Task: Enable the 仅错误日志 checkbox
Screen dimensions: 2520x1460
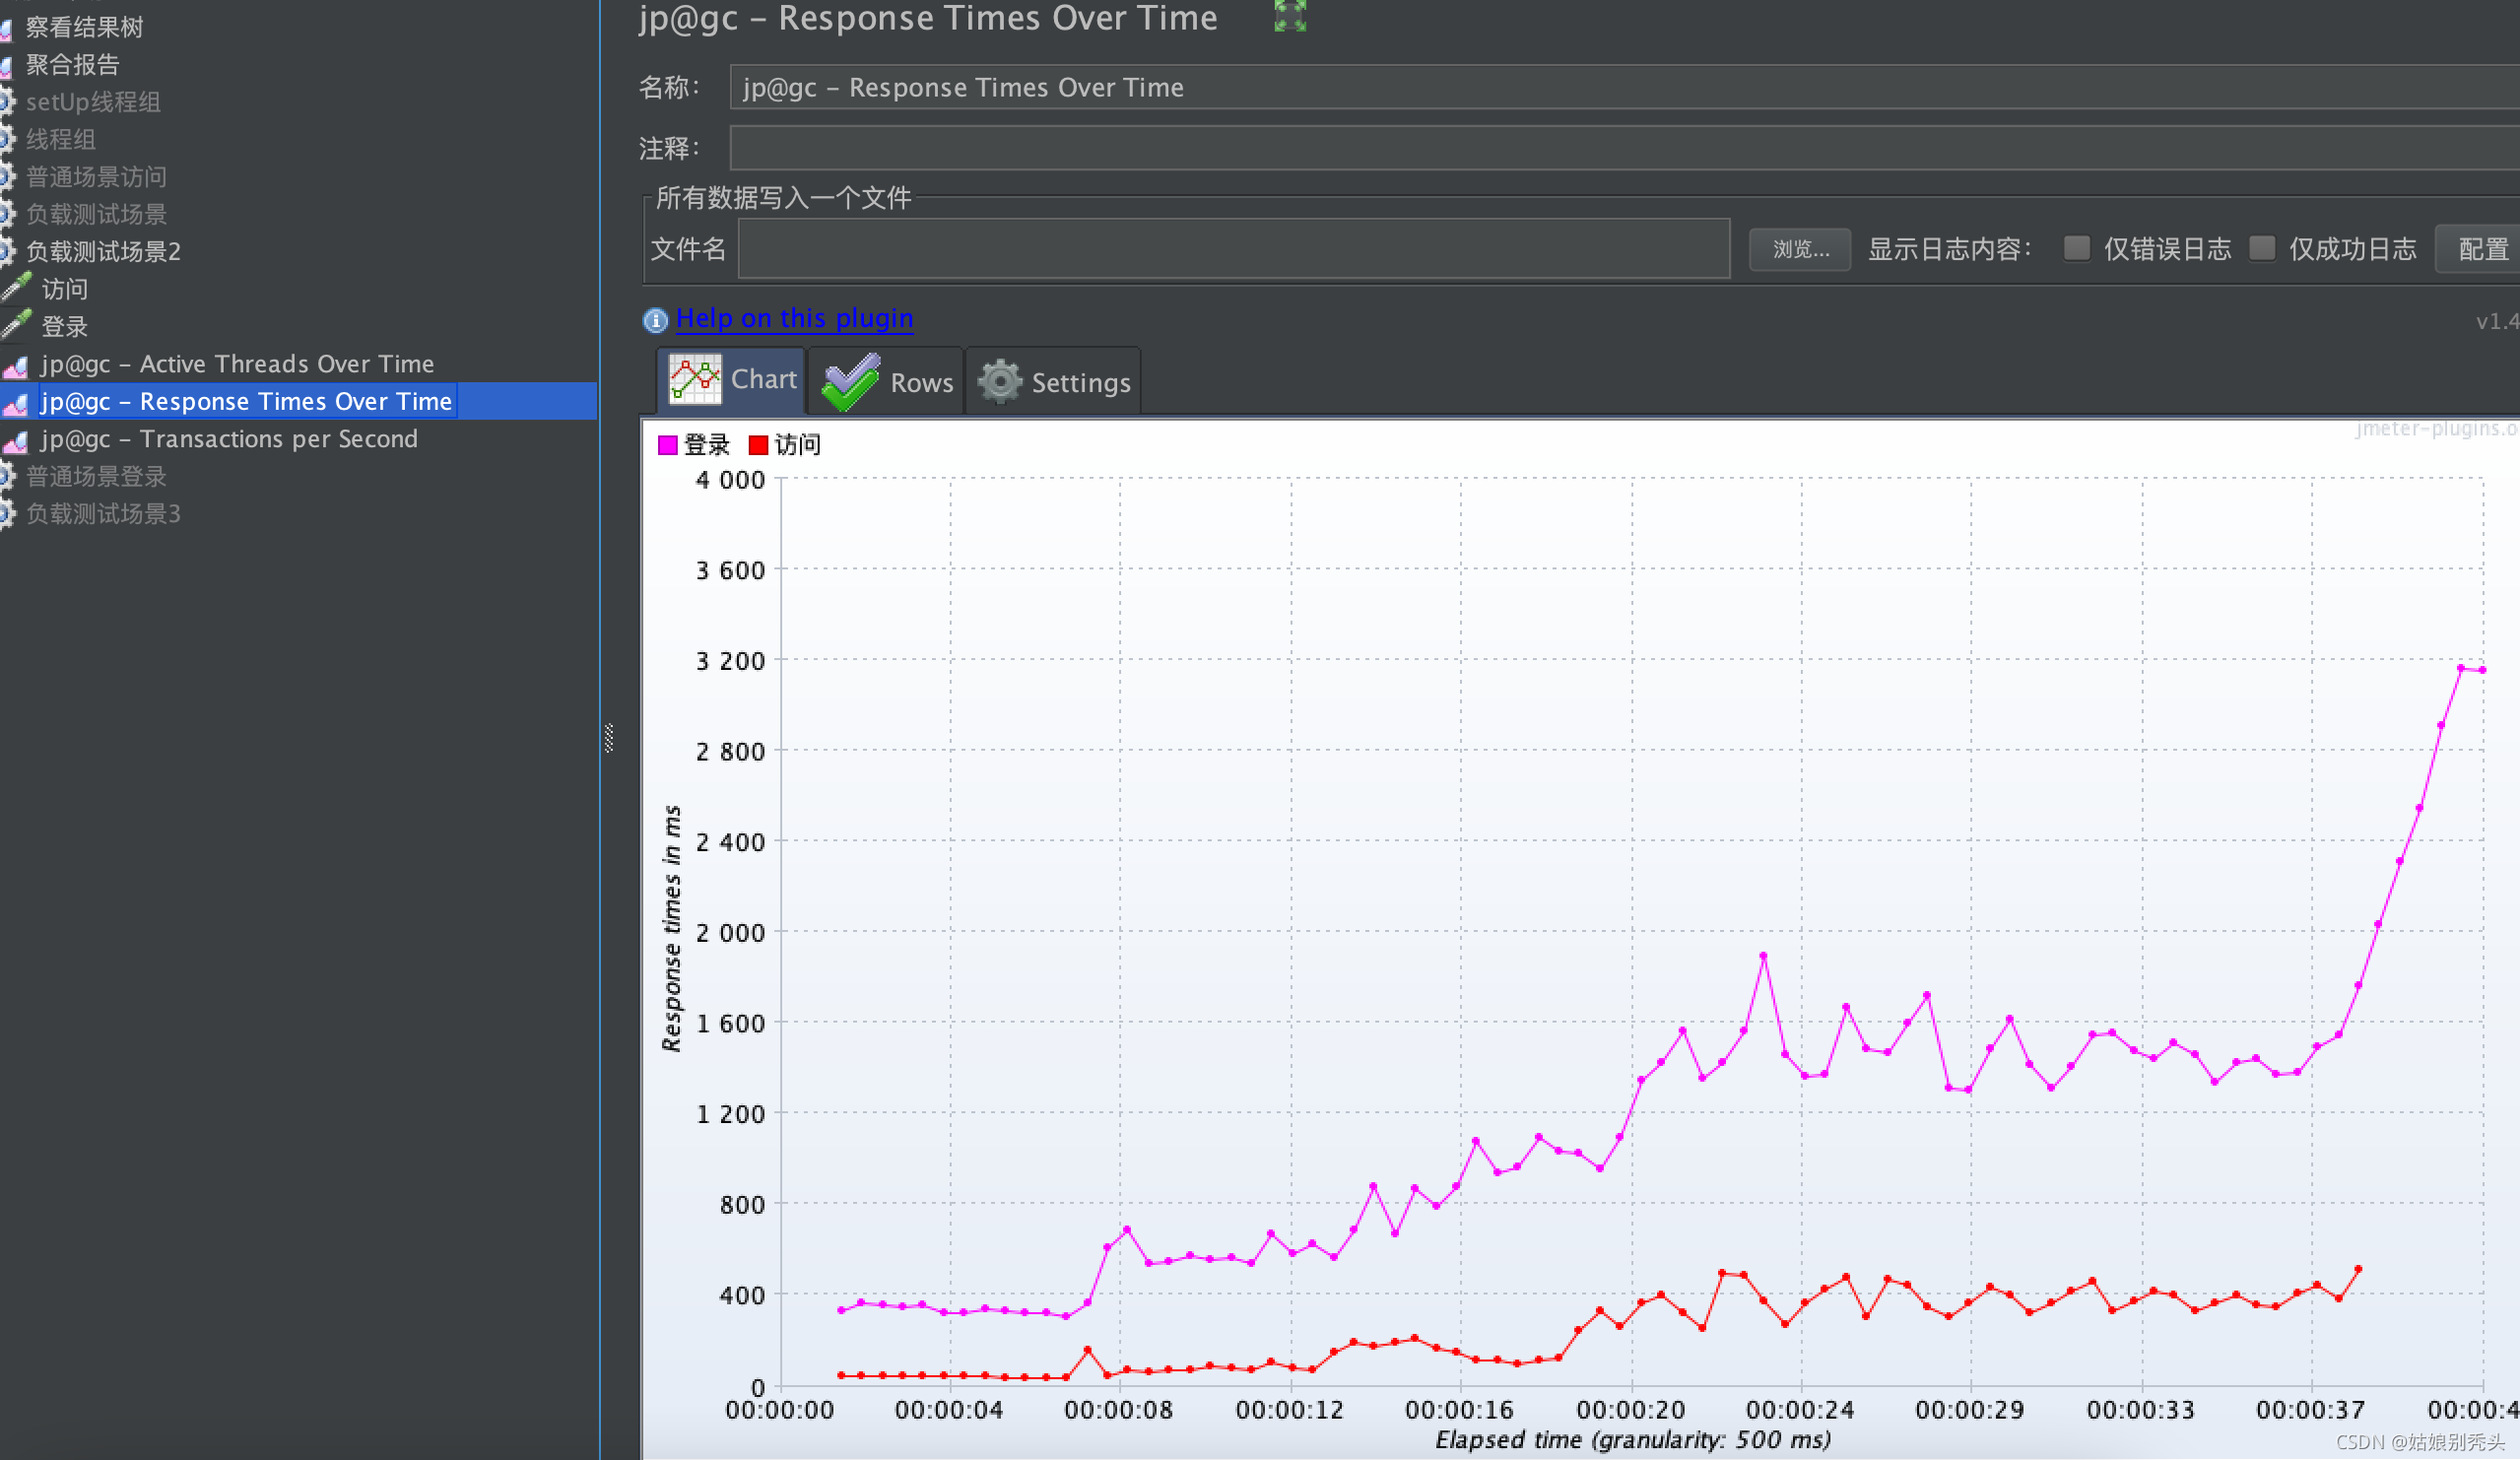Action: pos(2076,248)
